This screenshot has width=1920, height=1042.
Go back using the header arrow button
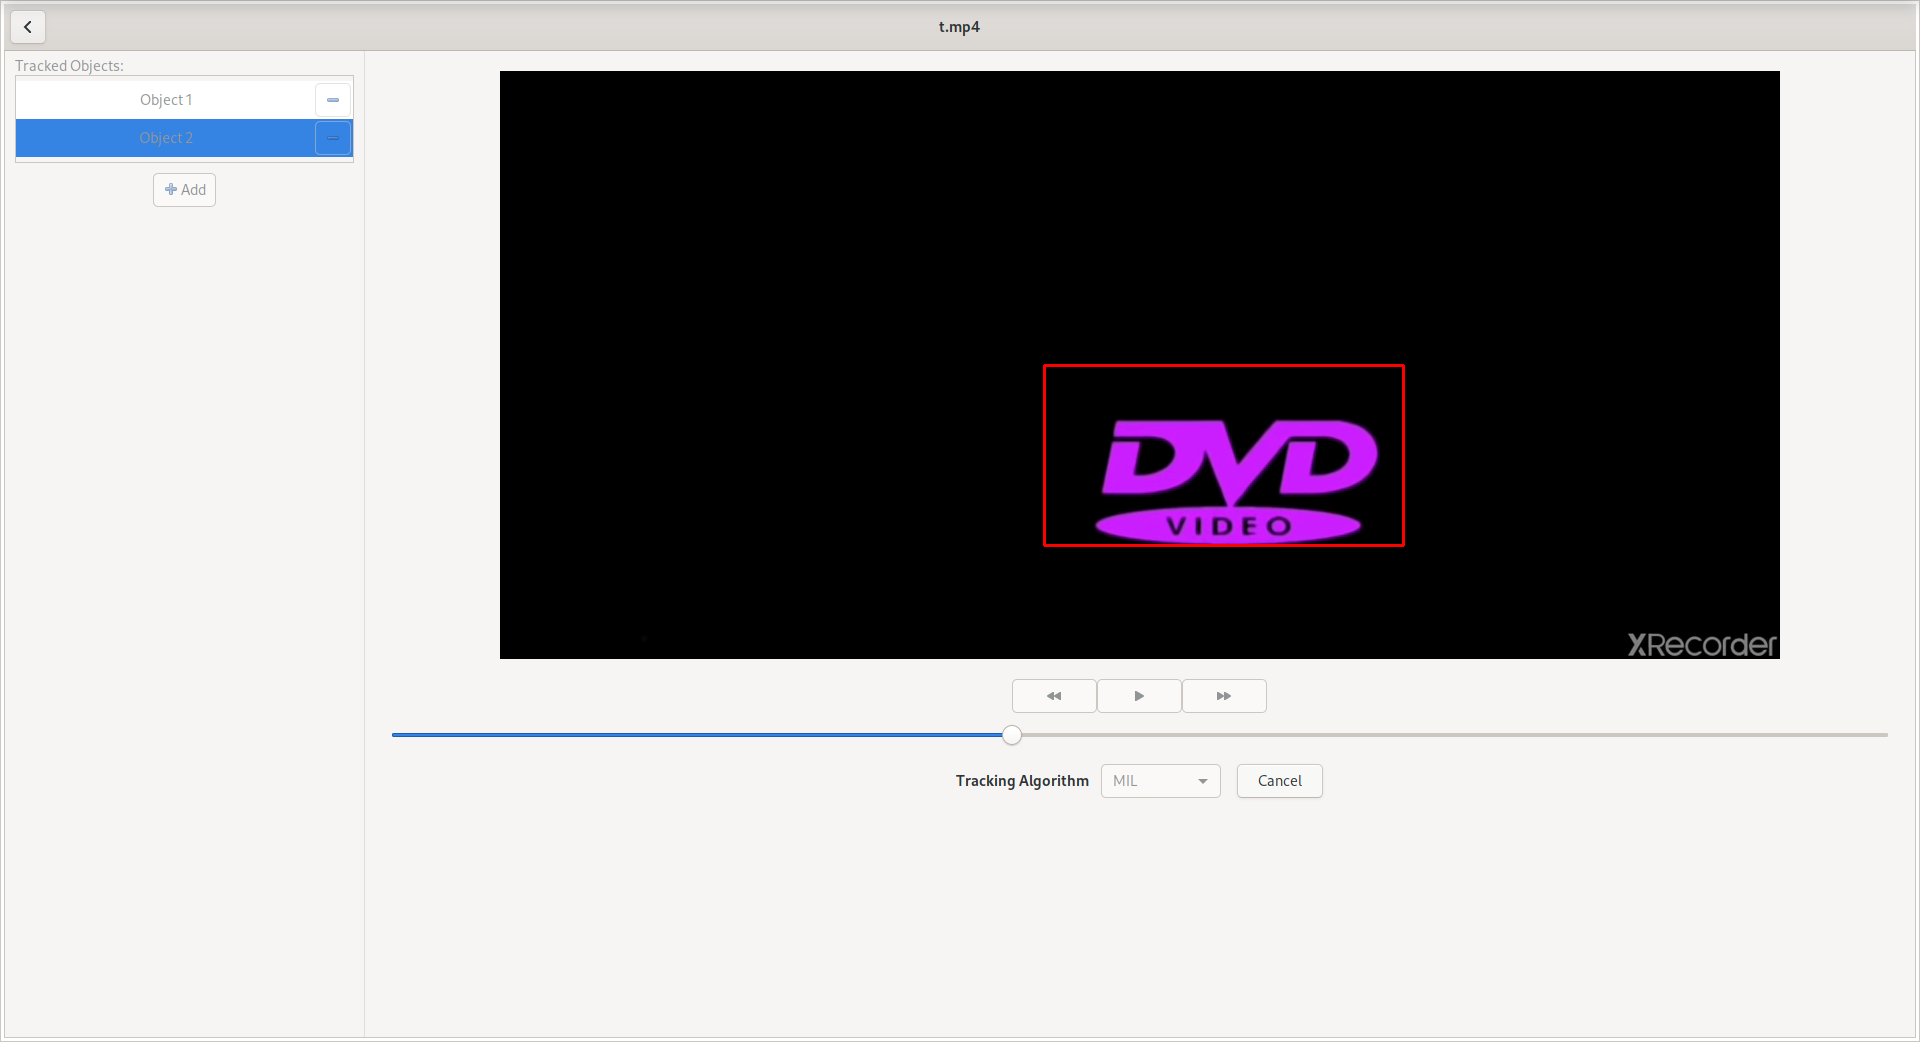pos(28,27)
